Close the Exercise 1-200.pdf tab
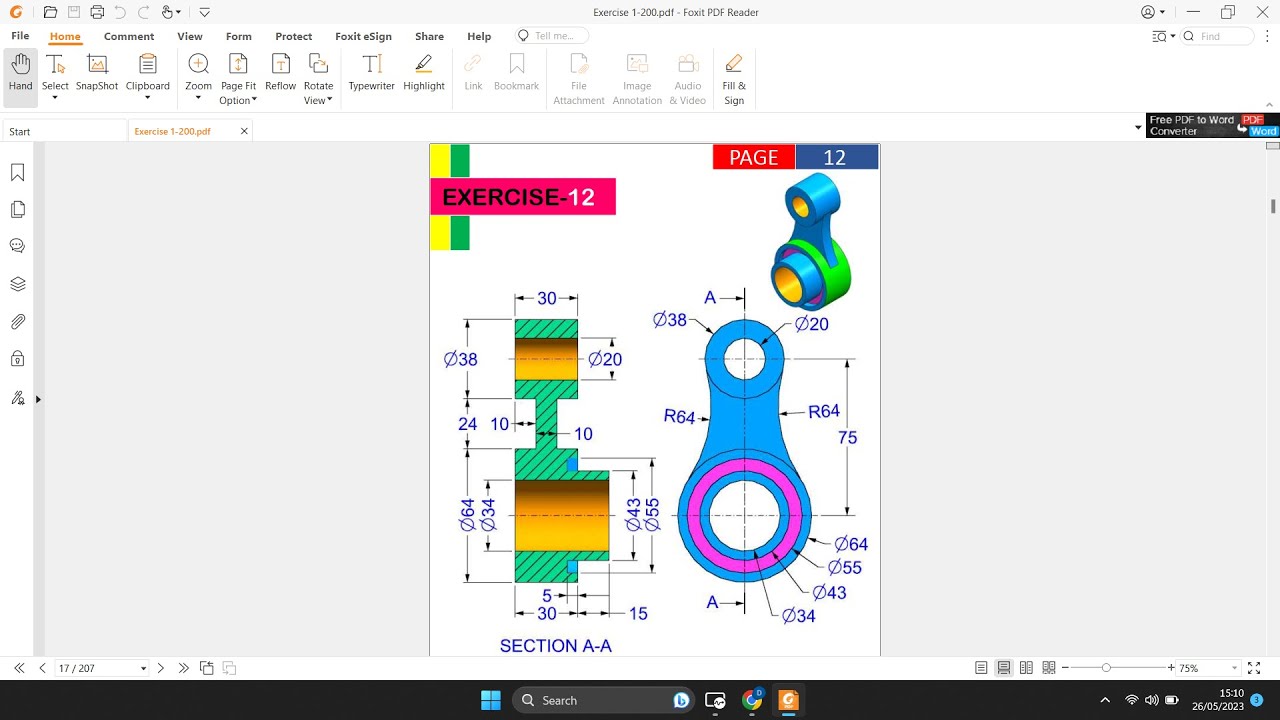 (x=244, y=131)
